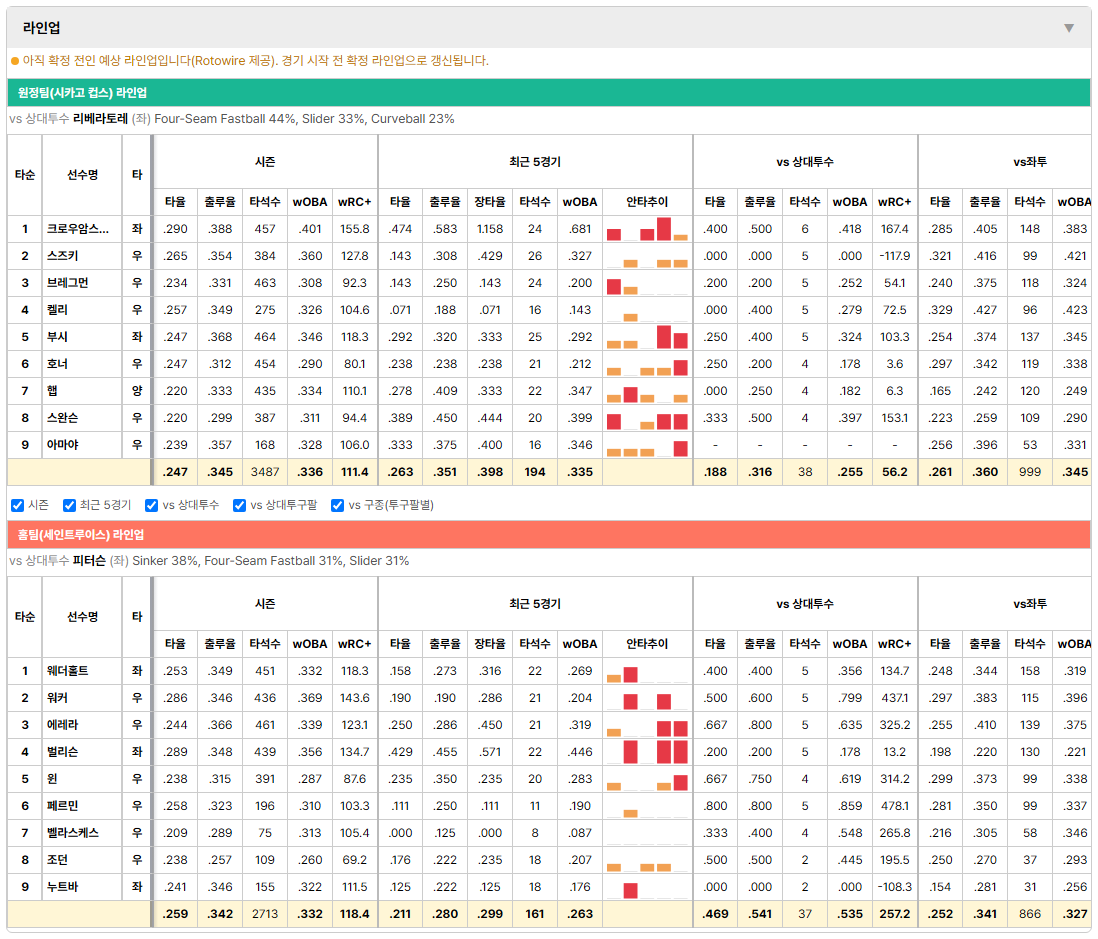Screen dimensions: 1098x939
Task: Click player name 스즈키 in Cubs lineup
Action: (x=62, y=256)
